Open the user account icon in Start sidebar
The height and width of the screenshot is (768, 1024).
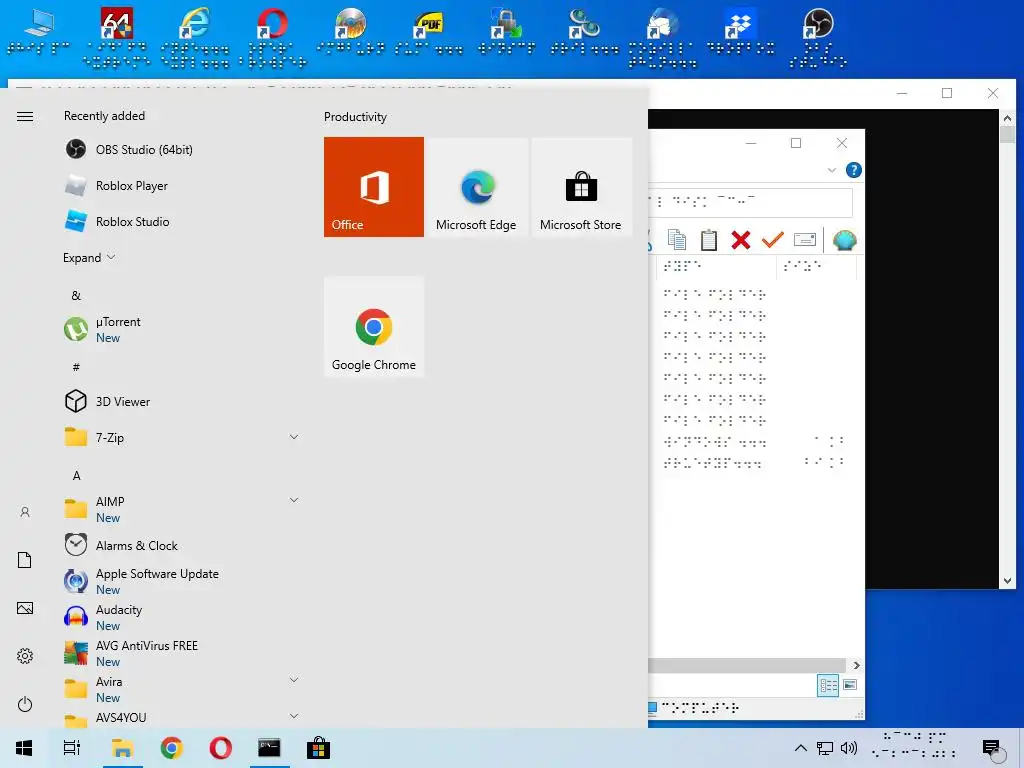25,512
